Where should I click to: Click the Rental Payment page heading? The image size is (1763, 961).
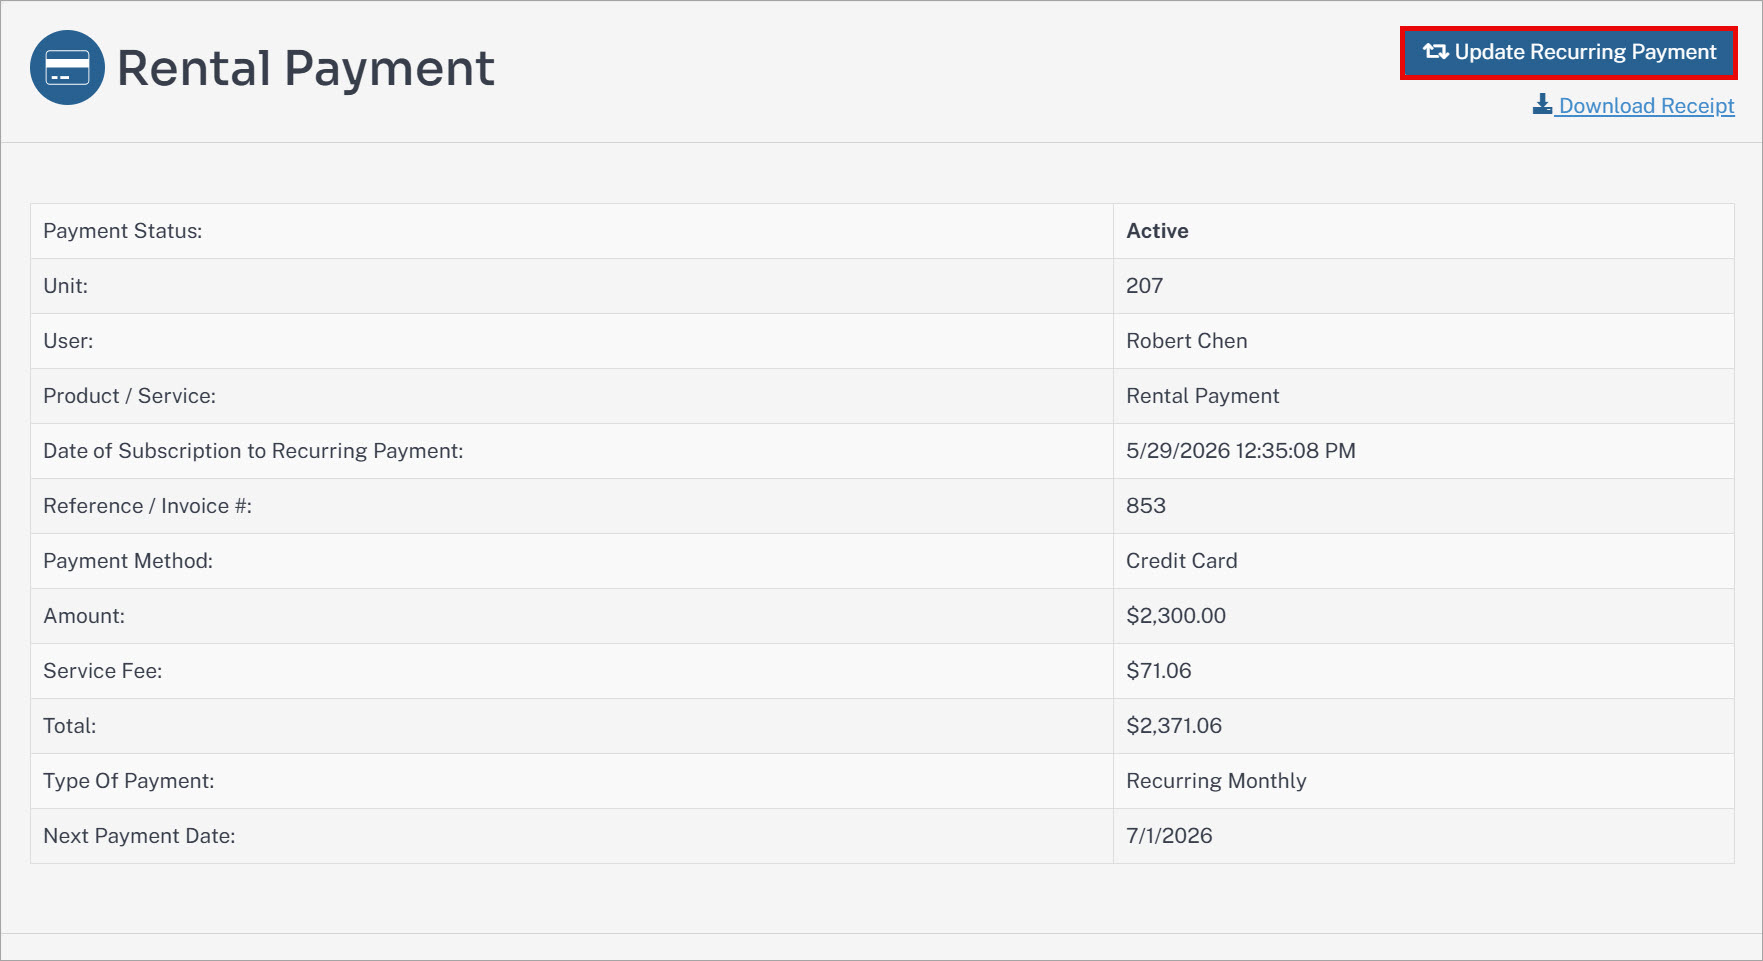pyautogui.click(x=306, y=68)
